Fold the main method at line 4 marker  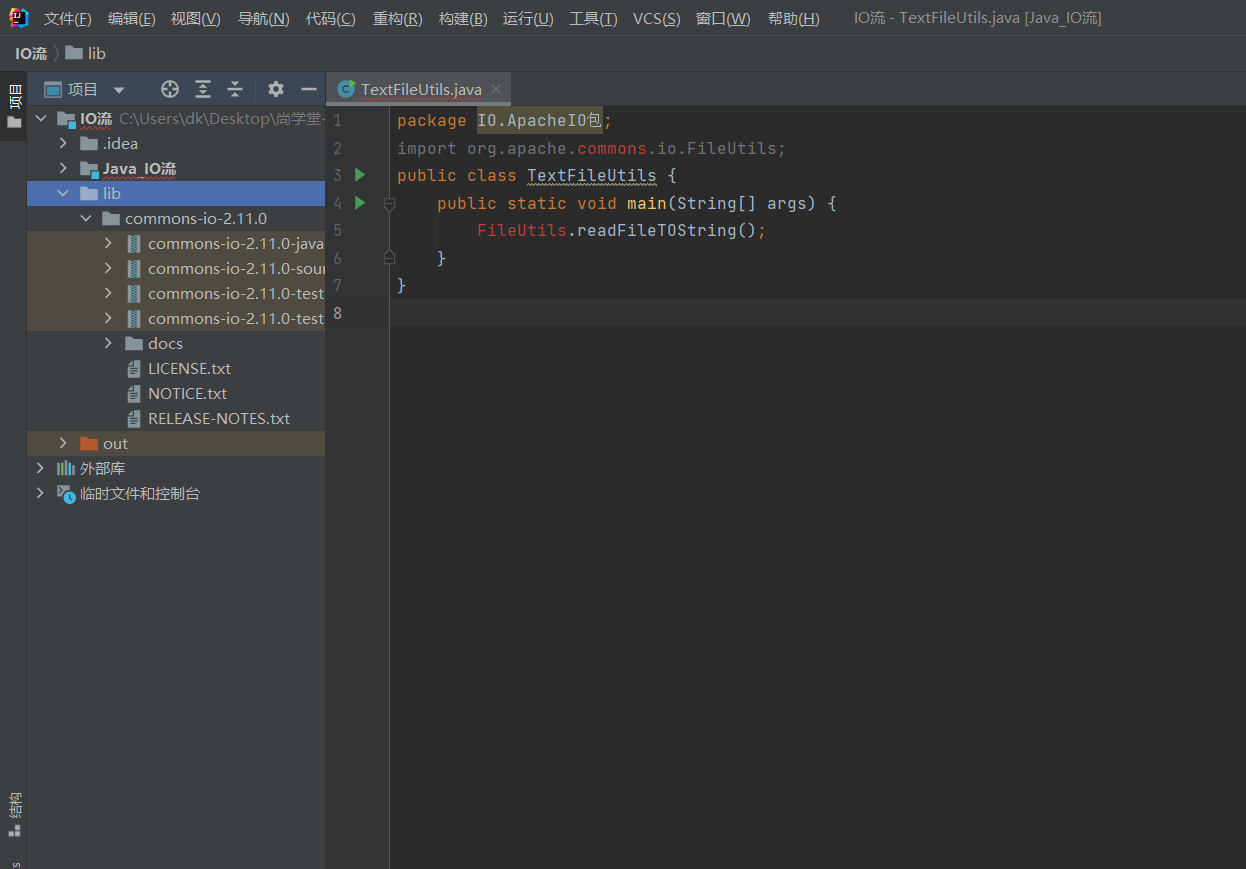[x=390, y=203]
